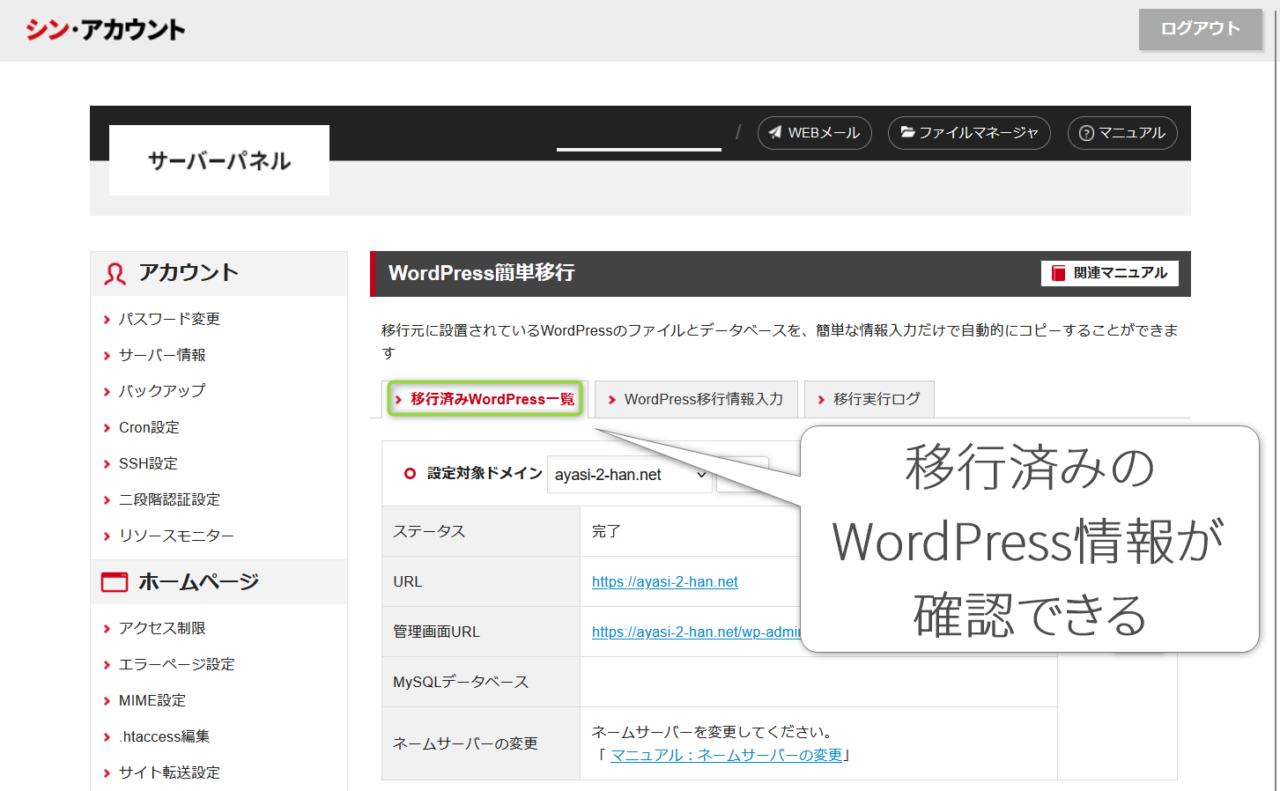Viewport: 1280px width, 791px height.
Task: Click the red book icon on 関連マニュアル
Action: pyautogui.click(x=1059, y=273)
